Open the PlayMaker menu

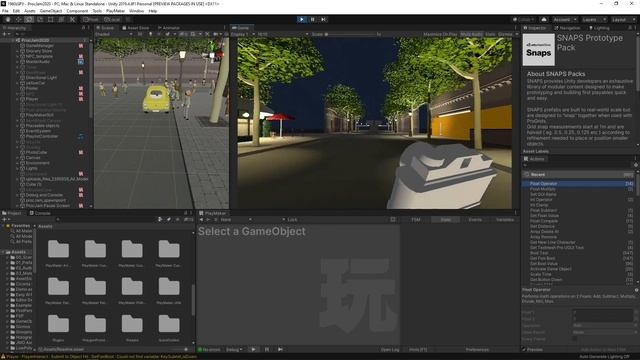tap(115, 11)
